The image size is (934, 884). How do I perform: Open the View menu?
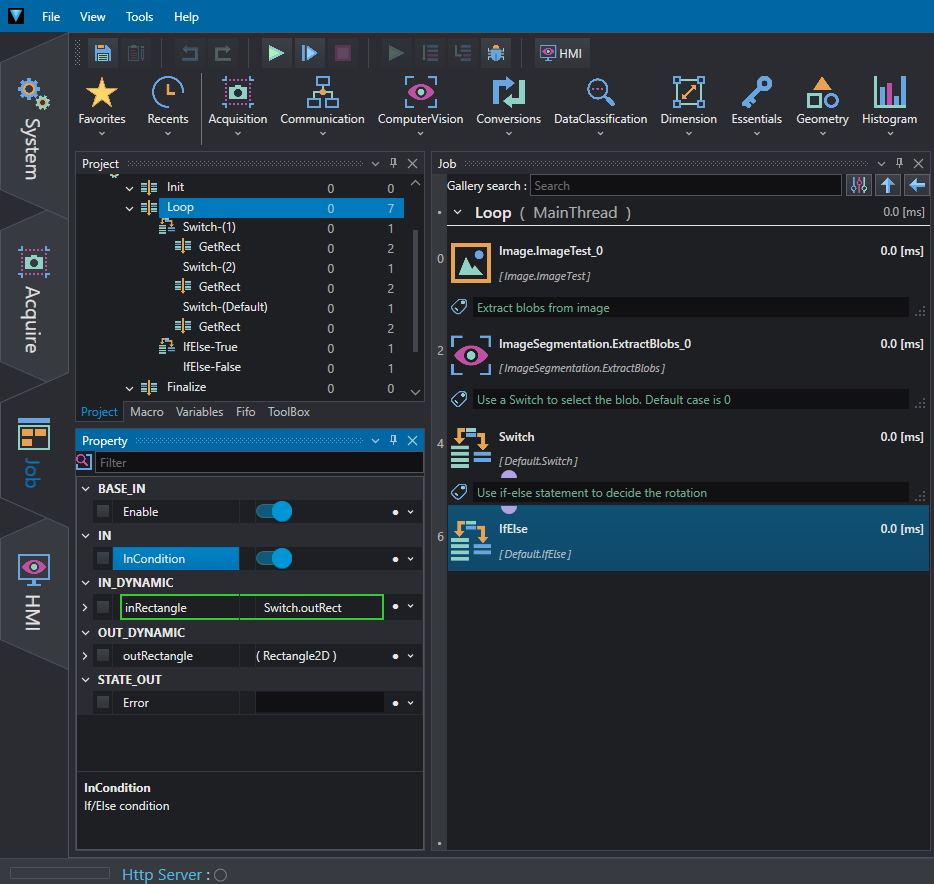[x=92, y=17]
